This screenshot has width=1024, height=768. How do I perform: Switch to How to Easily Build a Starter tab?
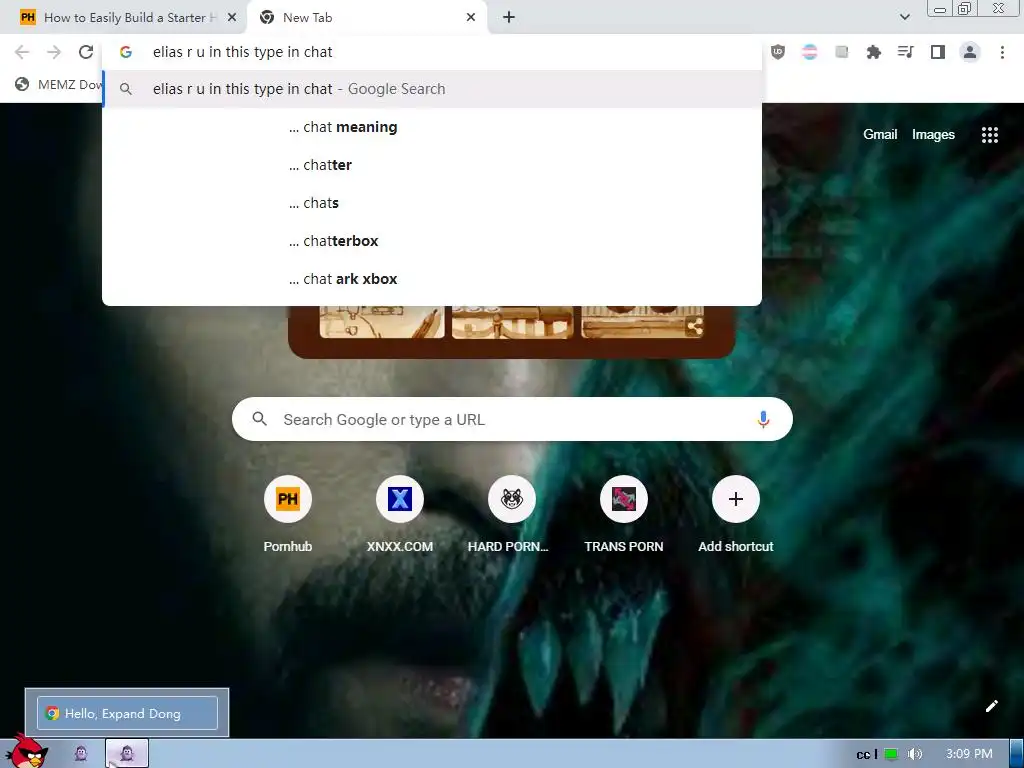124,18
